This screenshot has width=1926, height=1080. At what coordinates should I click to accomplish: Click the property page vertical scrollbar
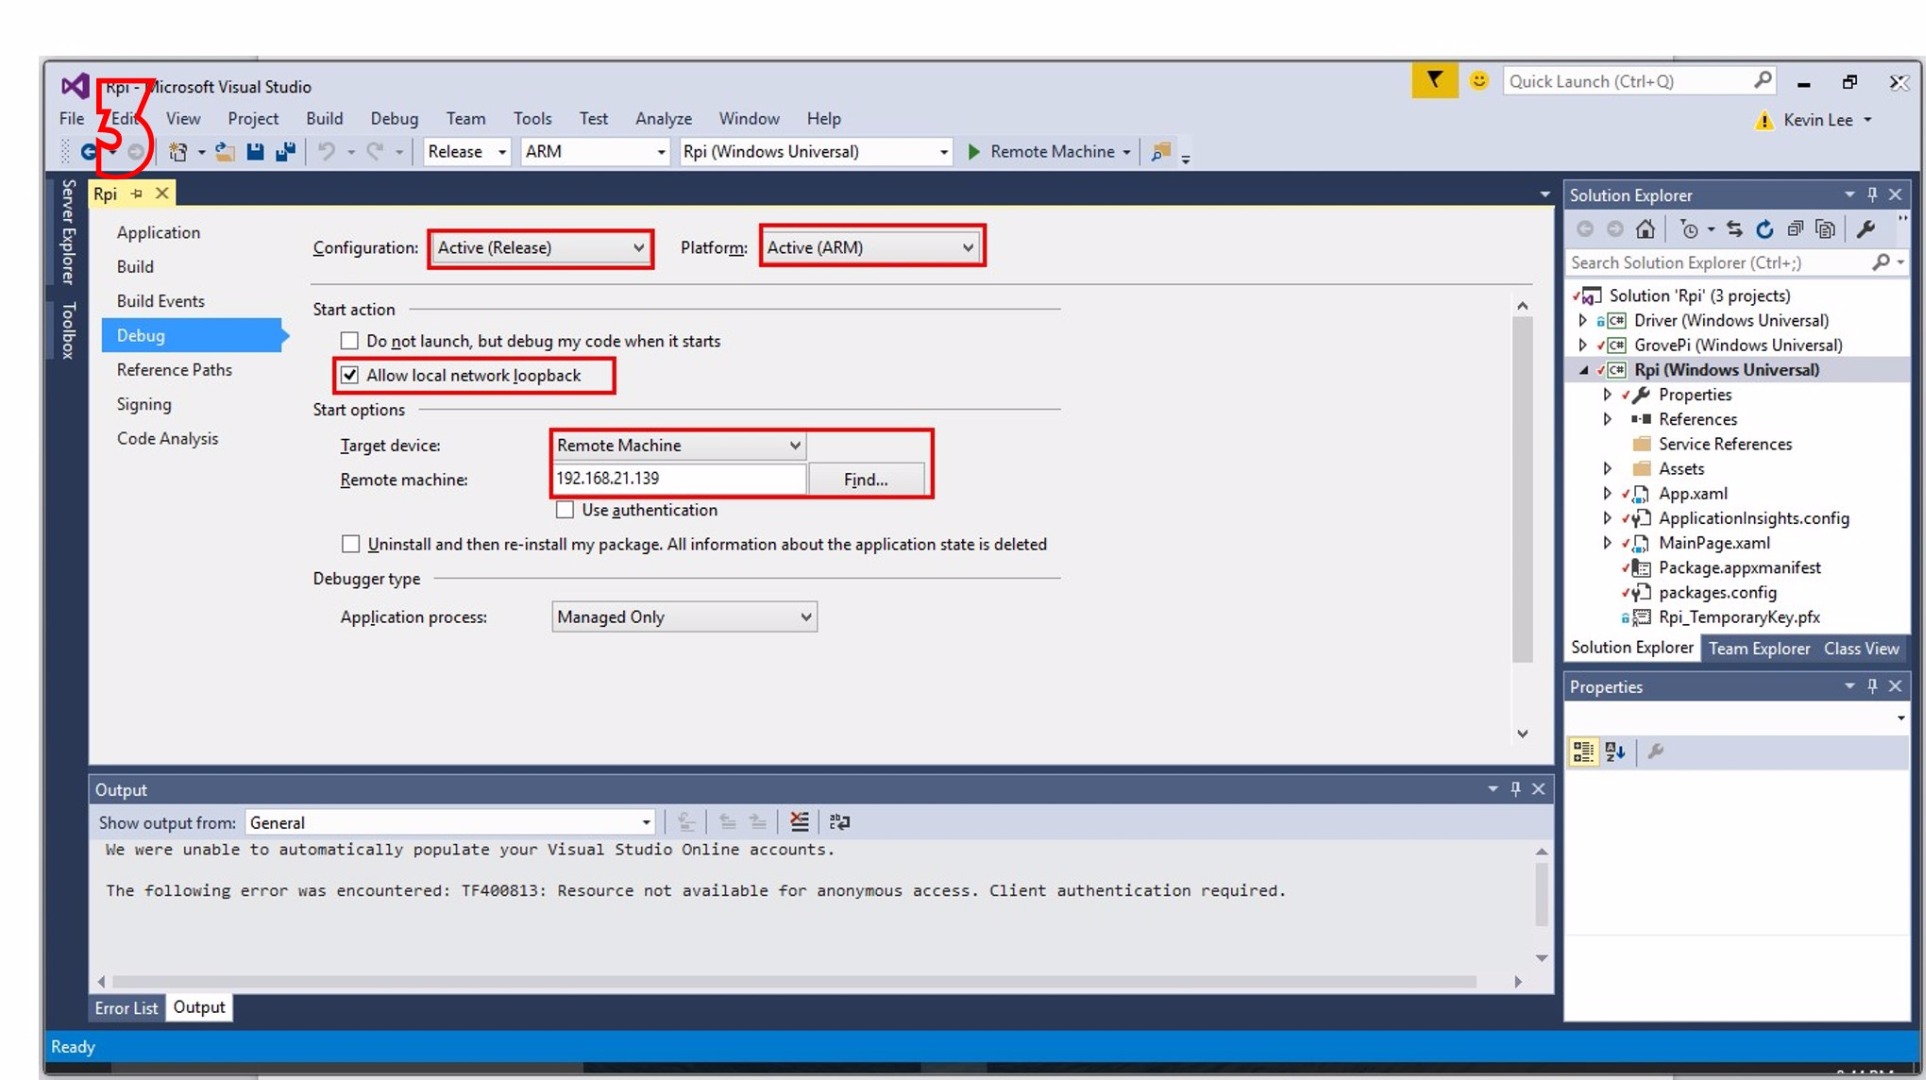pyautogui.click(x=1522, y=490)
